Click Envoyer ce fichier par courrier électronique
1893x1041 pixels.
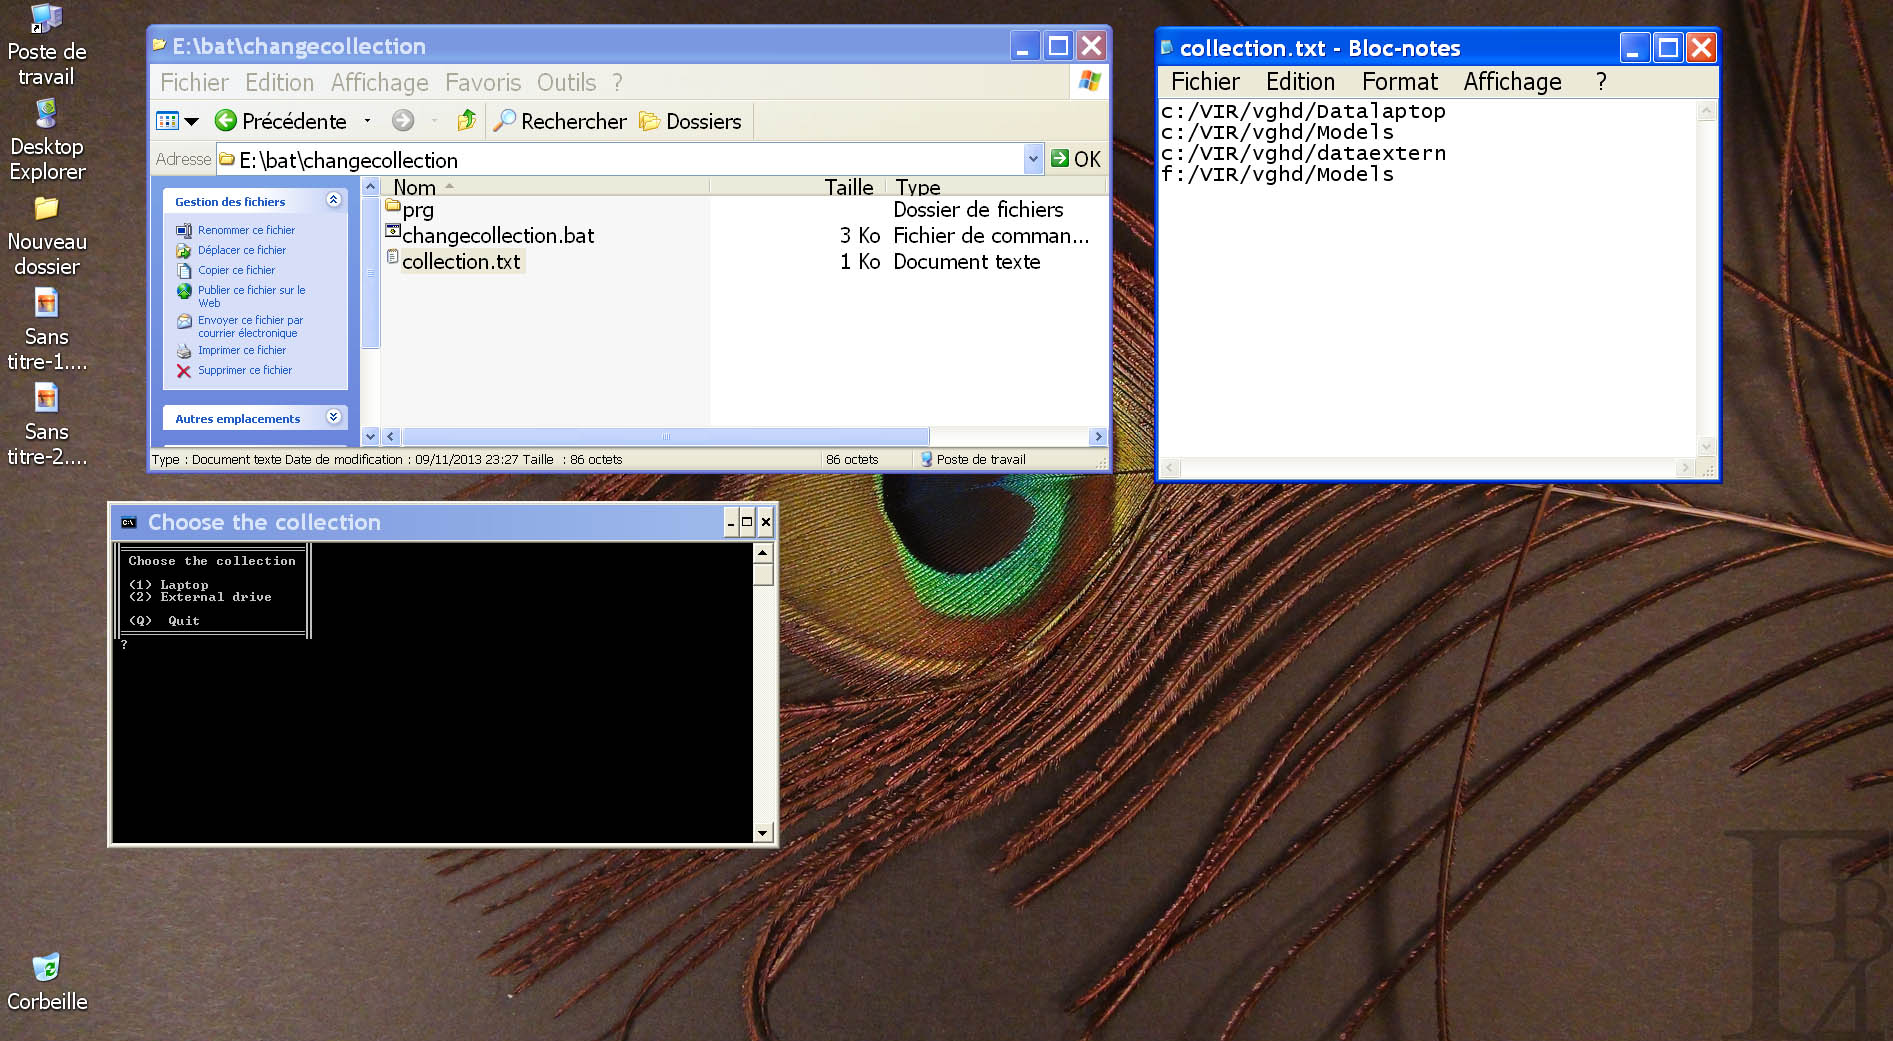(x=250, y=327)
